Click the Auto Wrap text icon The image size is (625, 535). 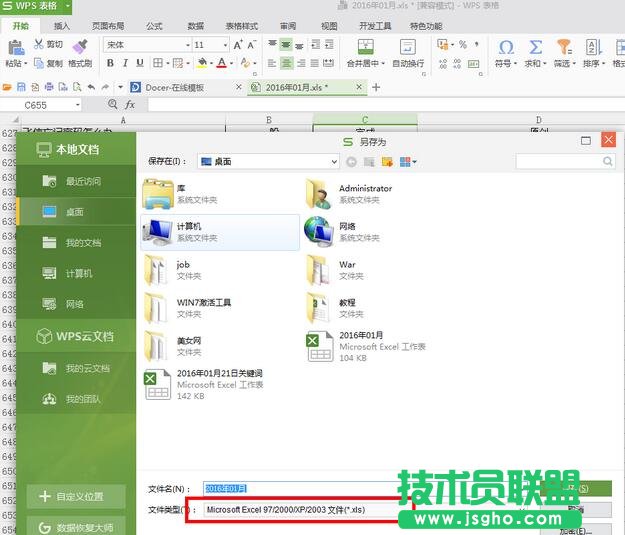click(x=408, y=47)
